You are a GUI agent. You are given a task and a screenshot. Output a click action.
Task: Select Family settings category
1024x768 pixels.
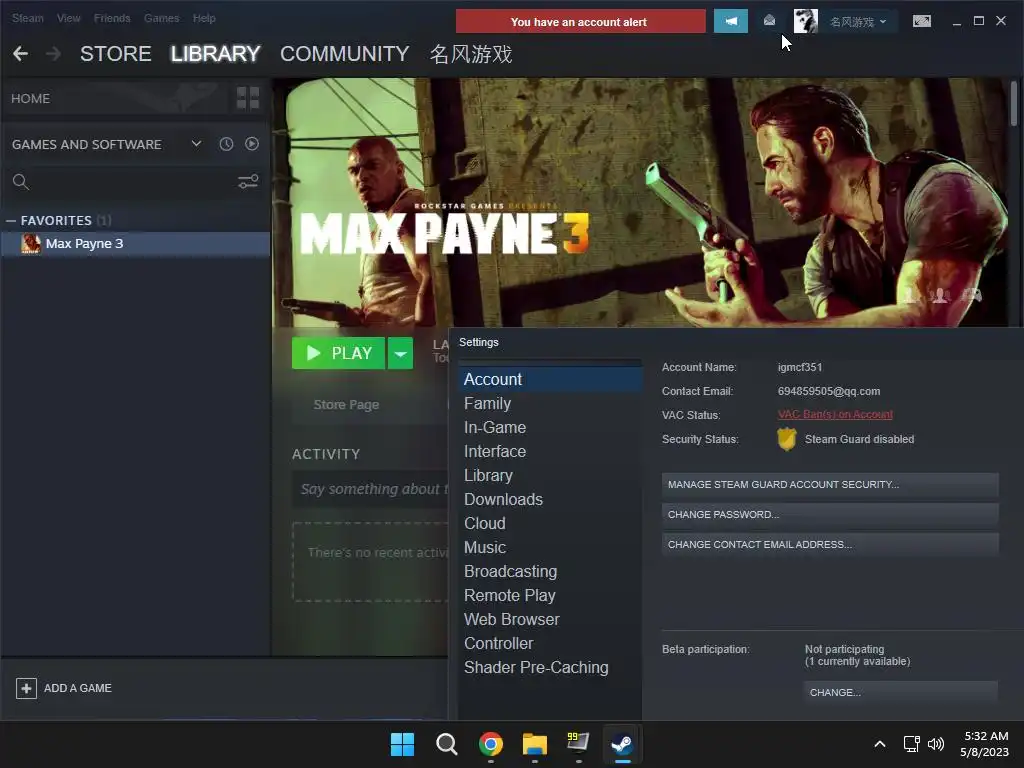(x=550, y=404)
